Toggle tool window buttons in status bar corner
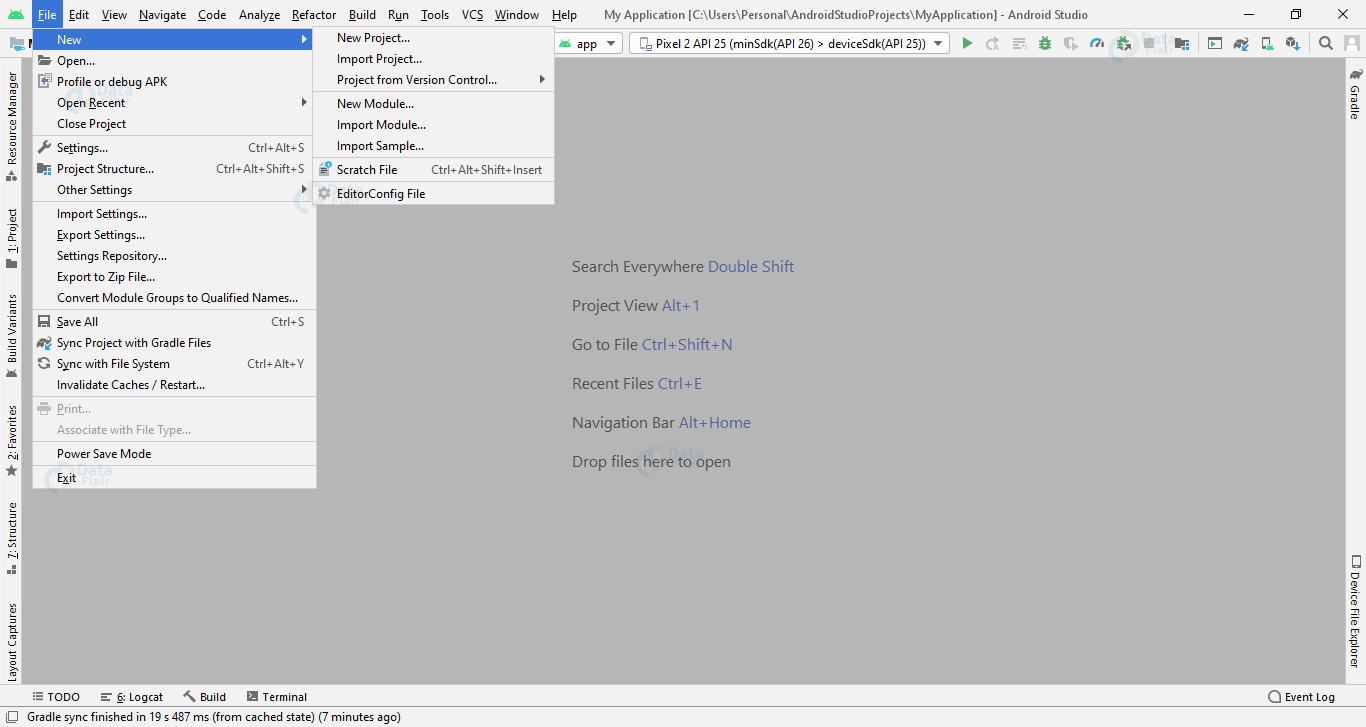 [11, 717]
